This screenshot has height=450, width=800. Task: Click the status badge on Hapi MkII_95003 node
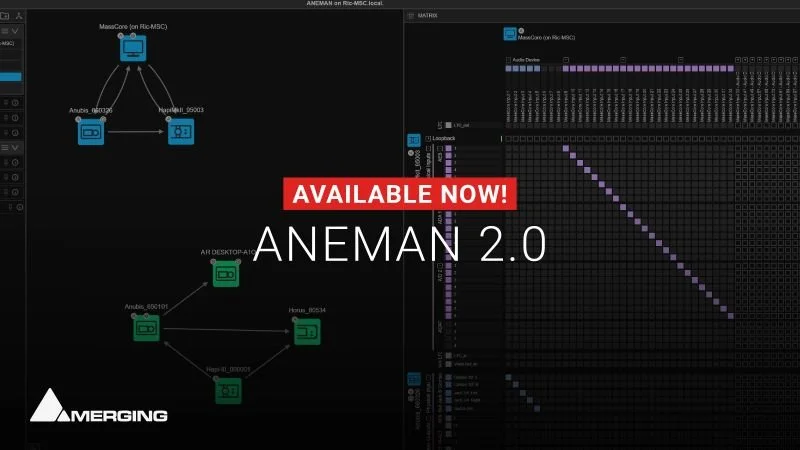(x=168, y=119)
